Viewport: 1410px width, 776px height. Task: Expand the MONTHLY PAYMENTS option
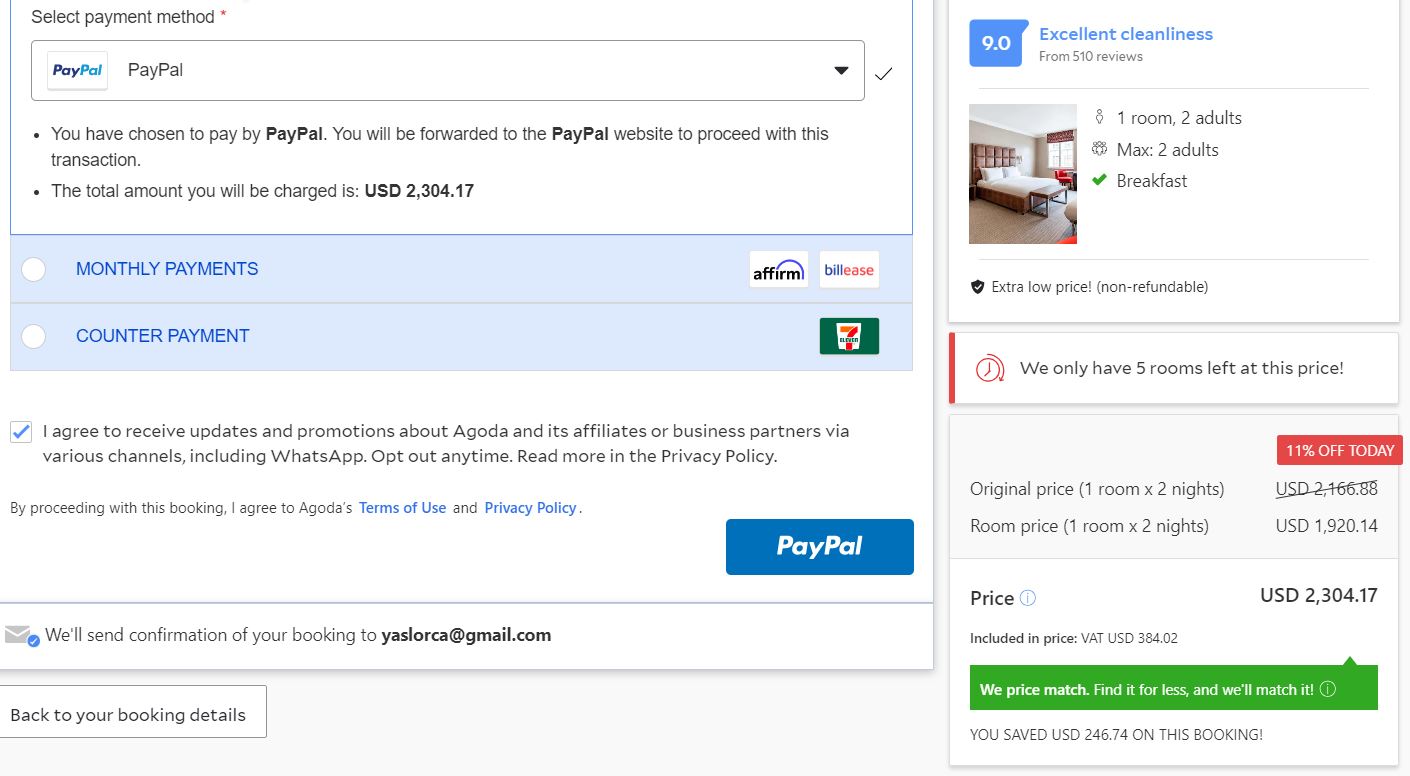pos(167,269)
